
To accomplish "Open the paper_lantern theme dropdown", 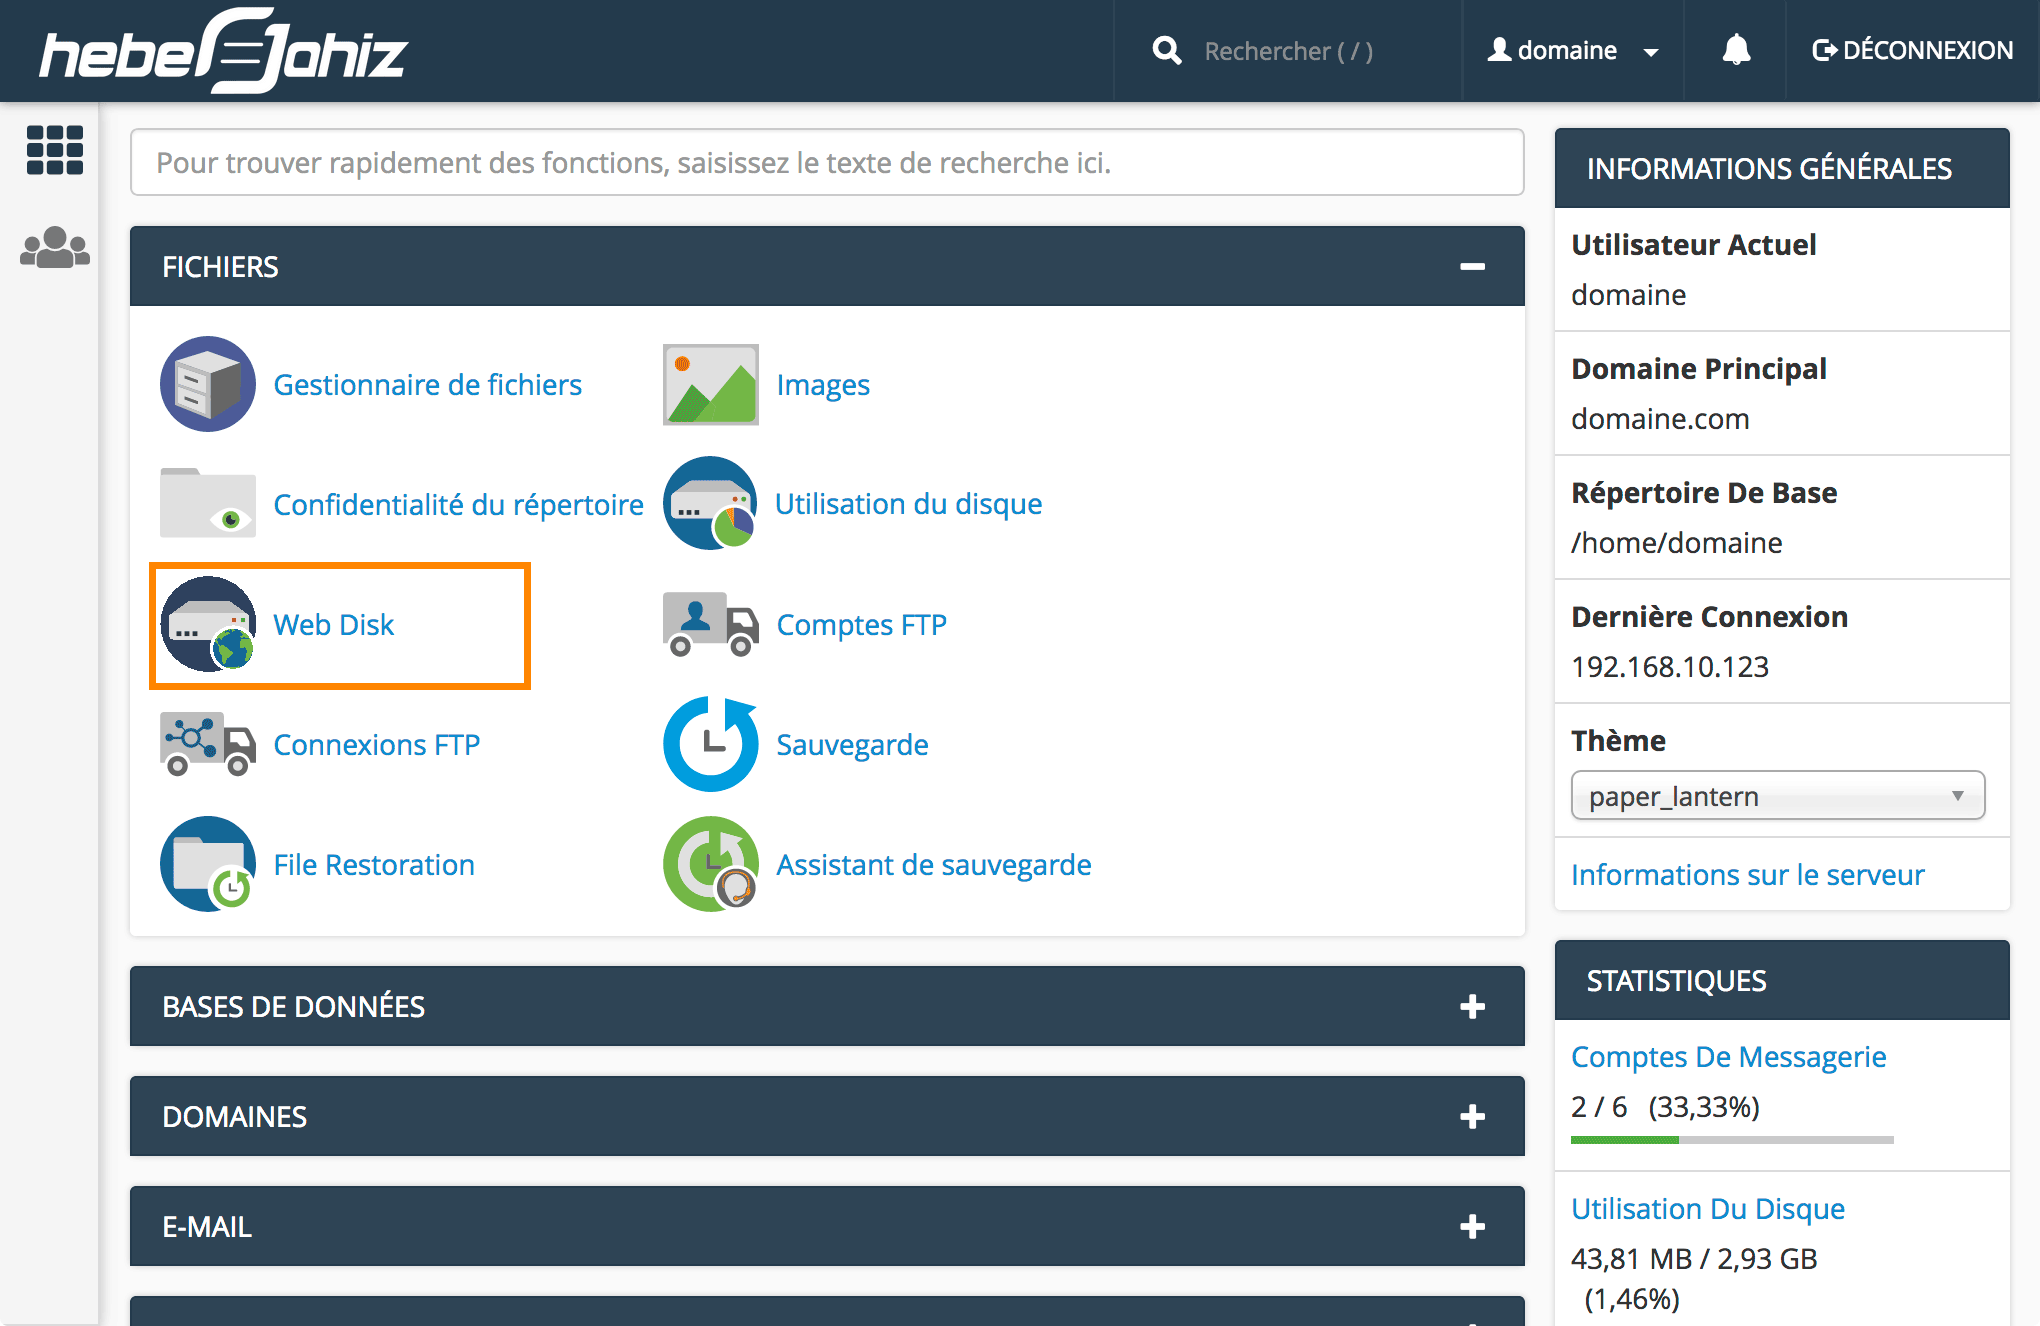I will pos(1778,796).
